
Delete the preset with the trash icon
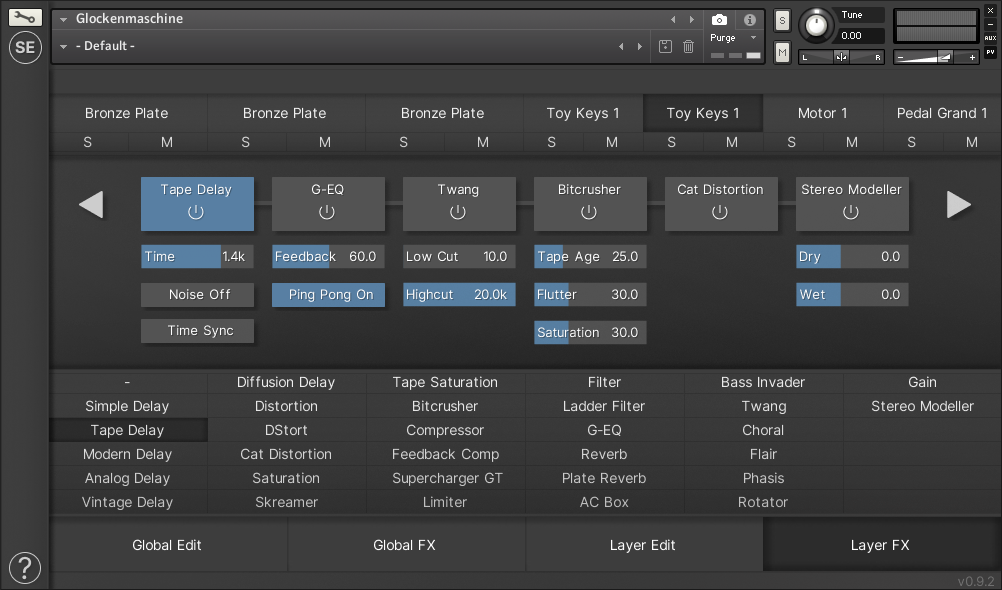[688, 46]
